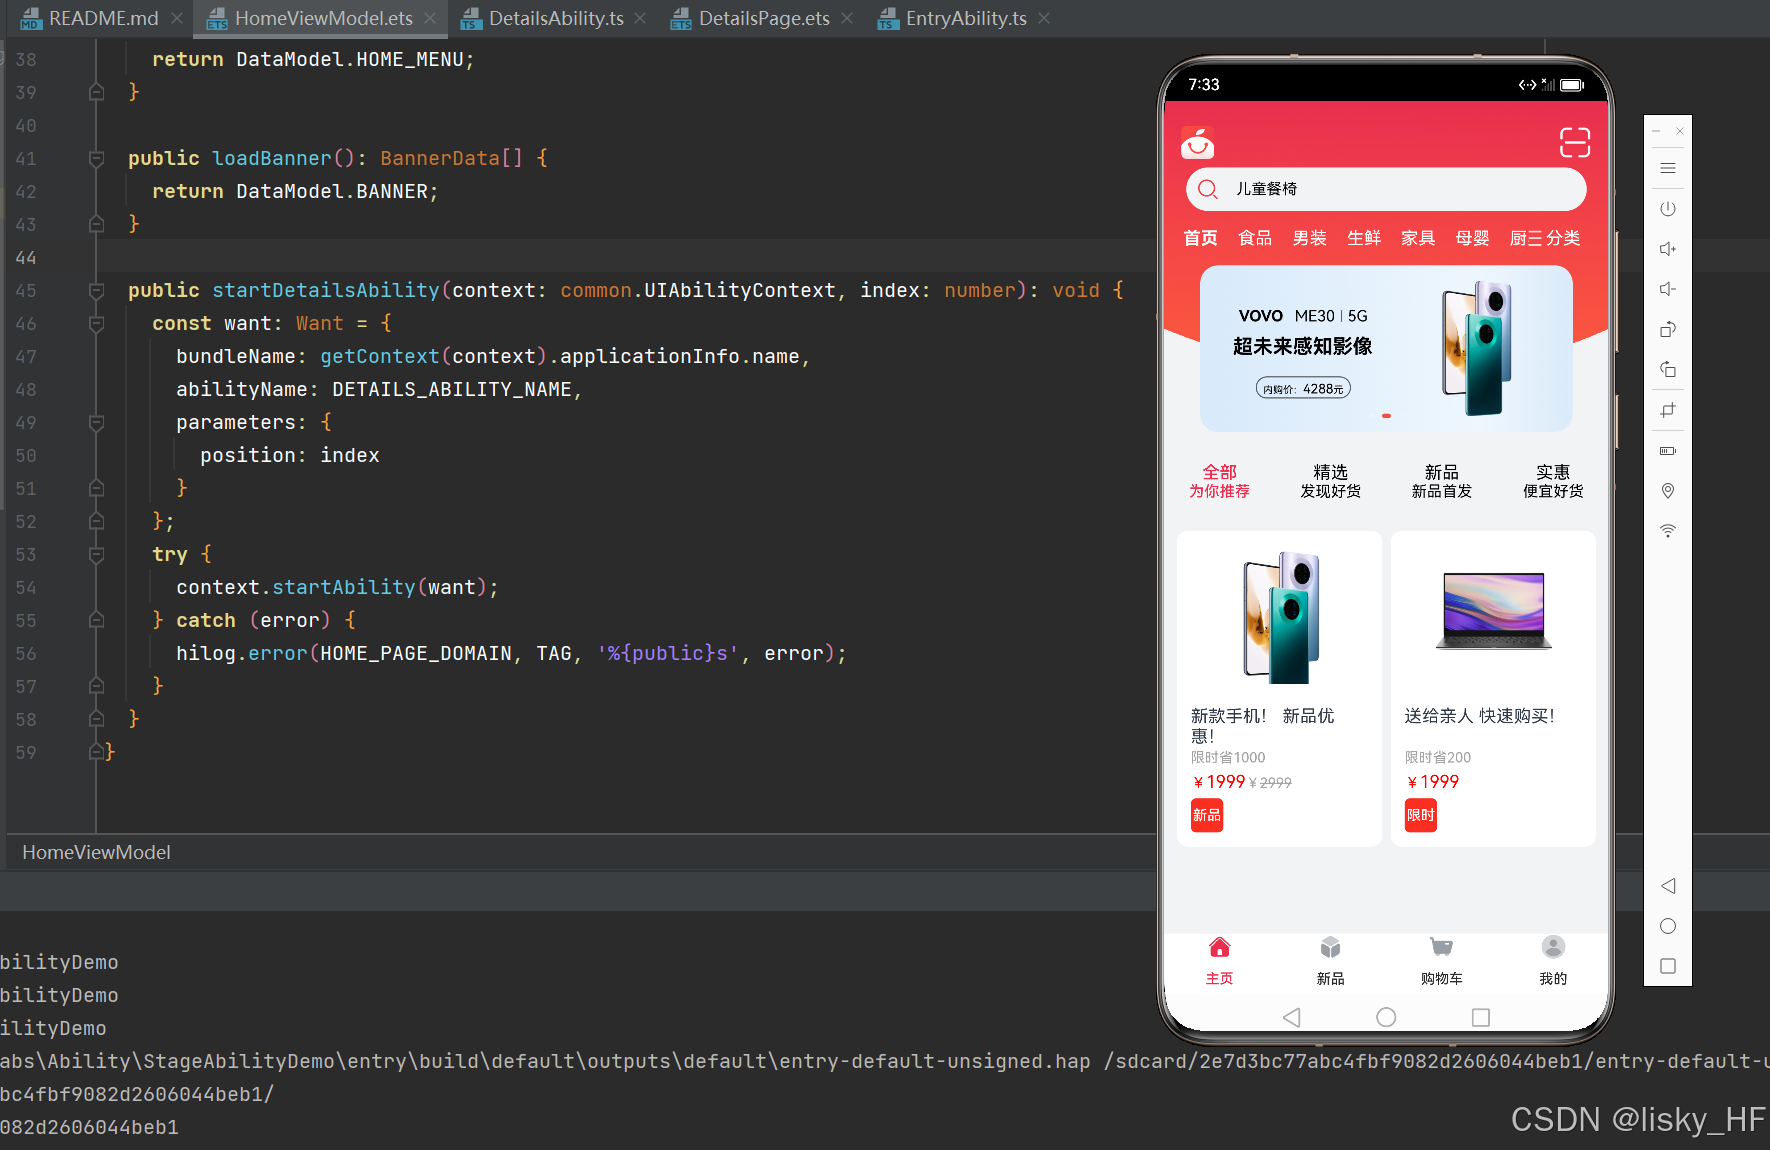Tap phone screen home navigation circle
1770x1150 pixels.
tap(1386, 1017)
